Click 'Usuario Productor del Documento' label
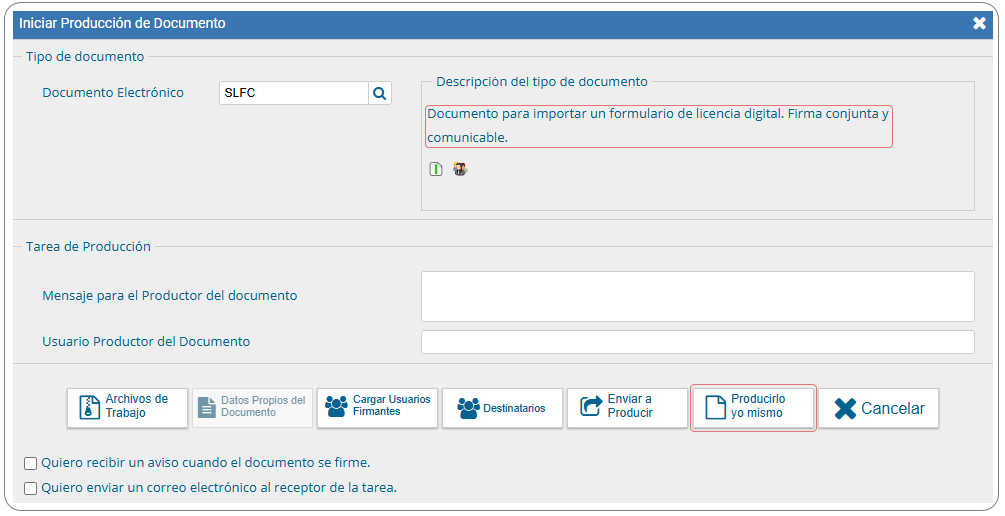The height and width of the screenshot is (516, 1005). coord(146,342)
